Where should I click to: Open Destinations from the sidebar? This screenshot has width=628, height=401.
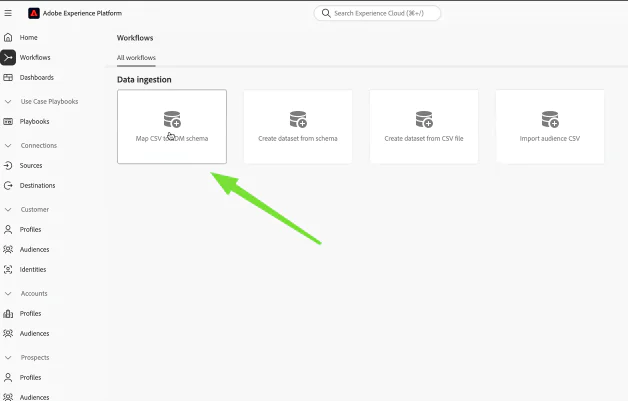[37, 185]
